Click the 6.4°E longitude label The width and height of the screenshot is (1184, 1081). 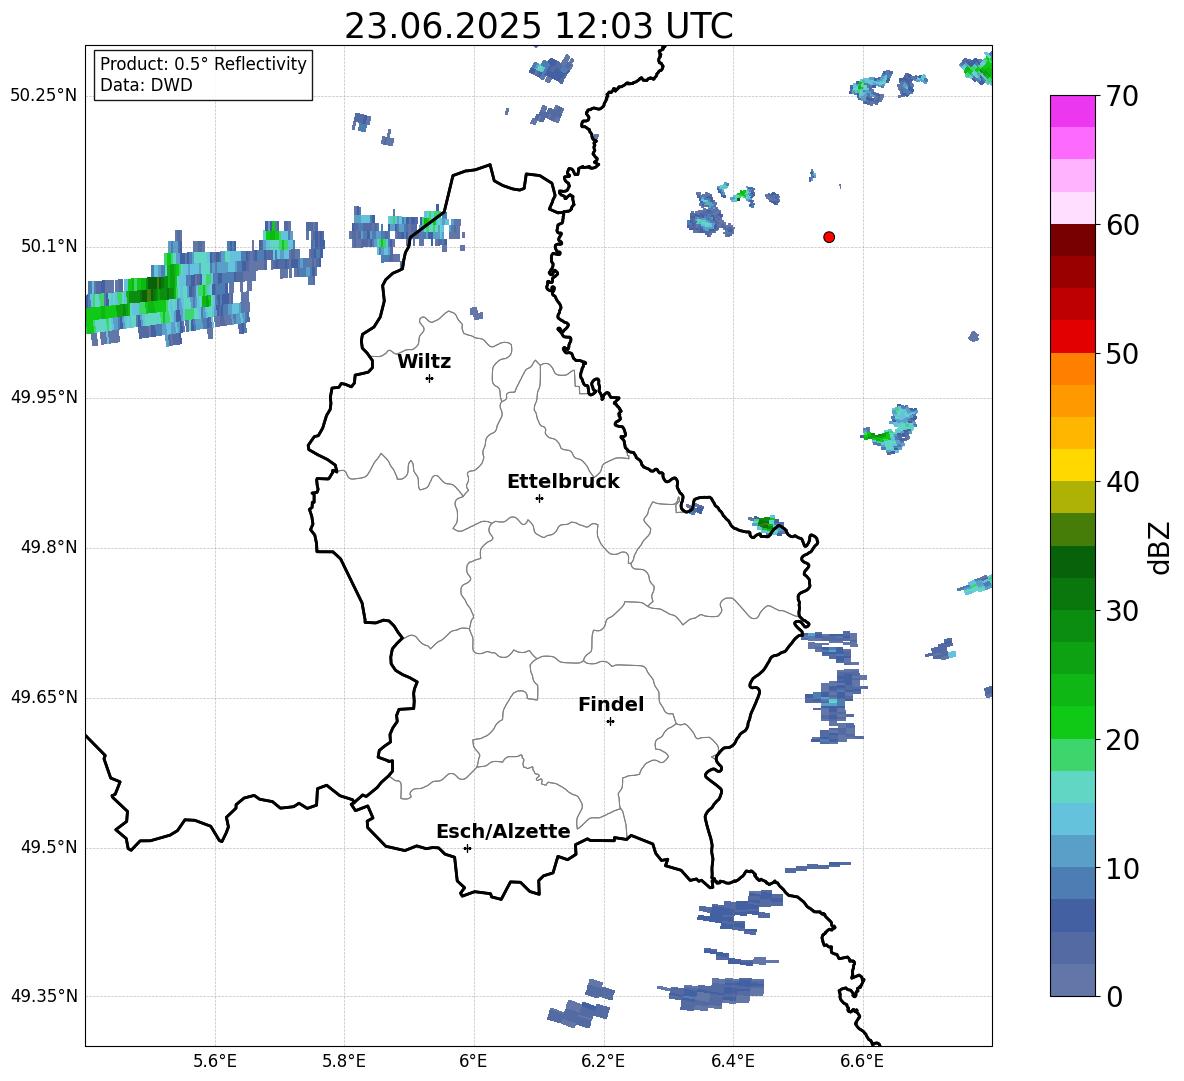click(732, 1061)
